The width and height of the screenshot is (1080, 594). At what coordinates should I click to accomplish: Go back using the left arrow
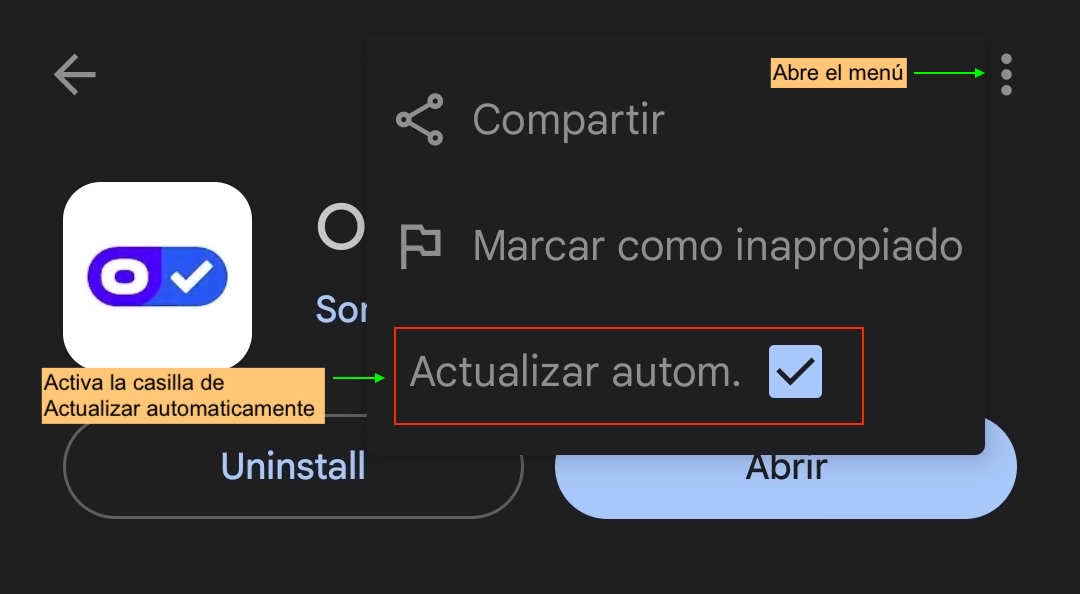[x=75, y=74]
